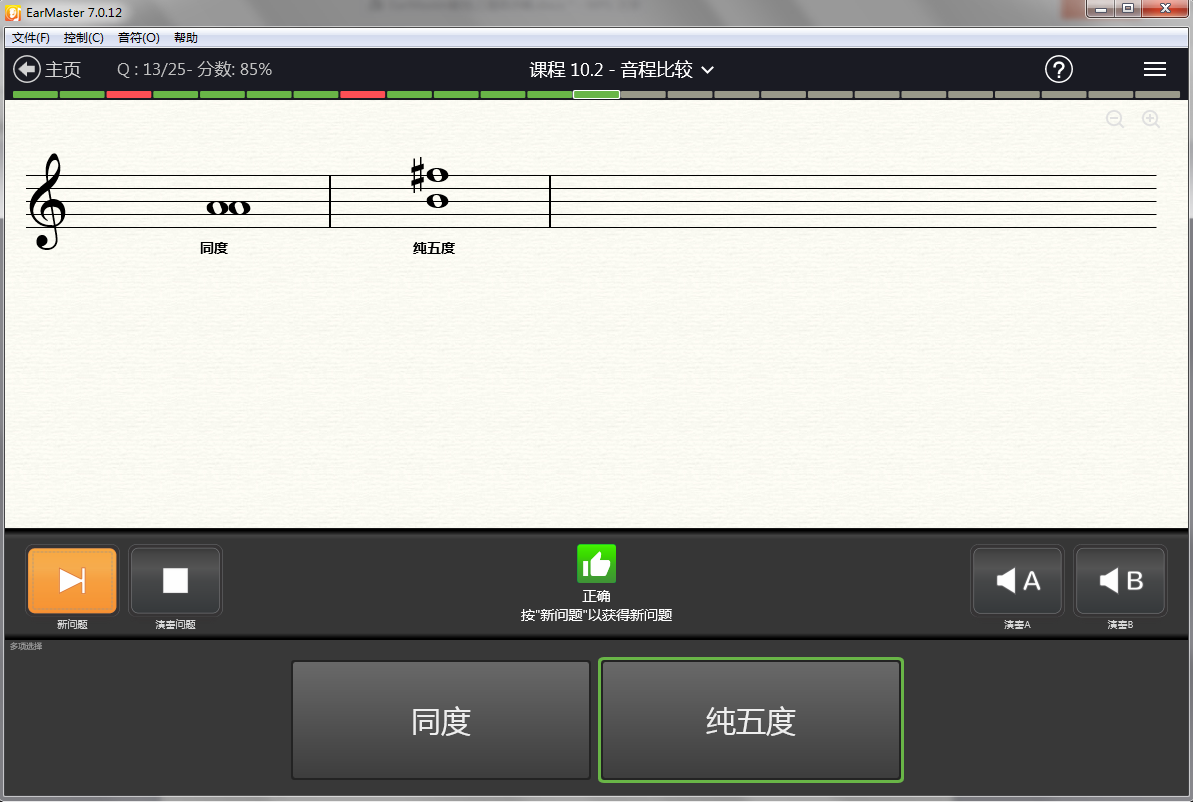
Task: Open Help via the question mark icon
Action: pos(1059,69)
